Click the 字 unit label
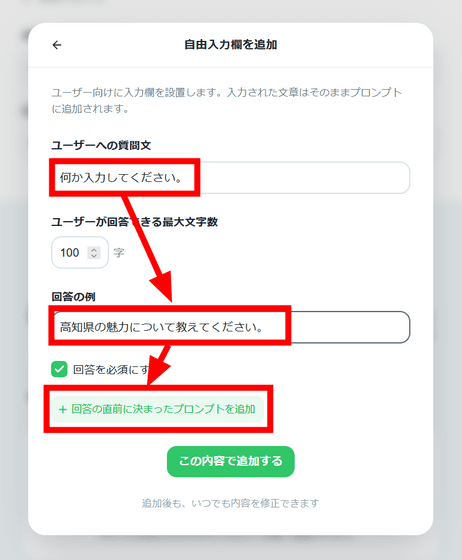Viewport: 462px width, 560px height. 119,252
